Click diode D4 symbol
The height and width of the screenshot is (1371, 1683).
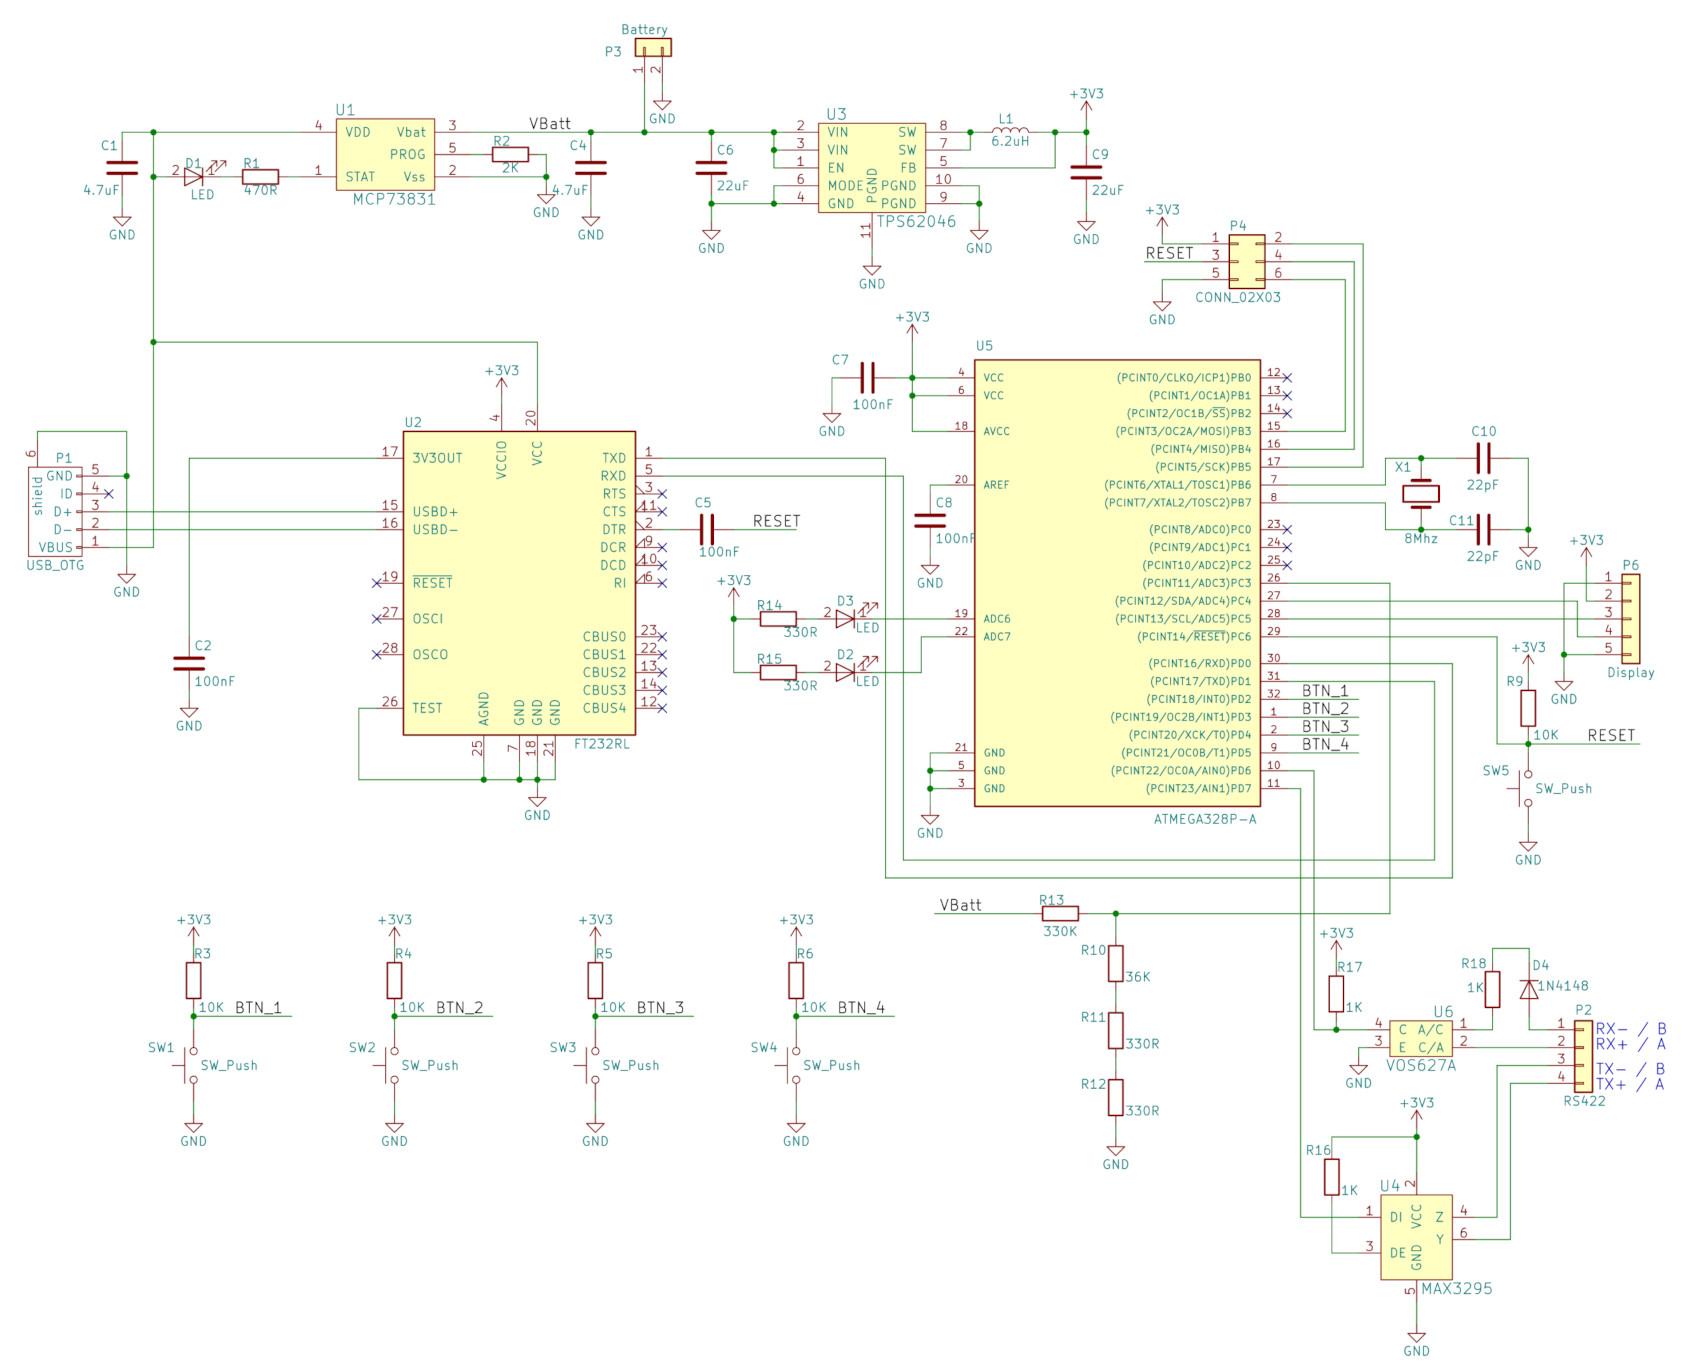coord(1529,989)
